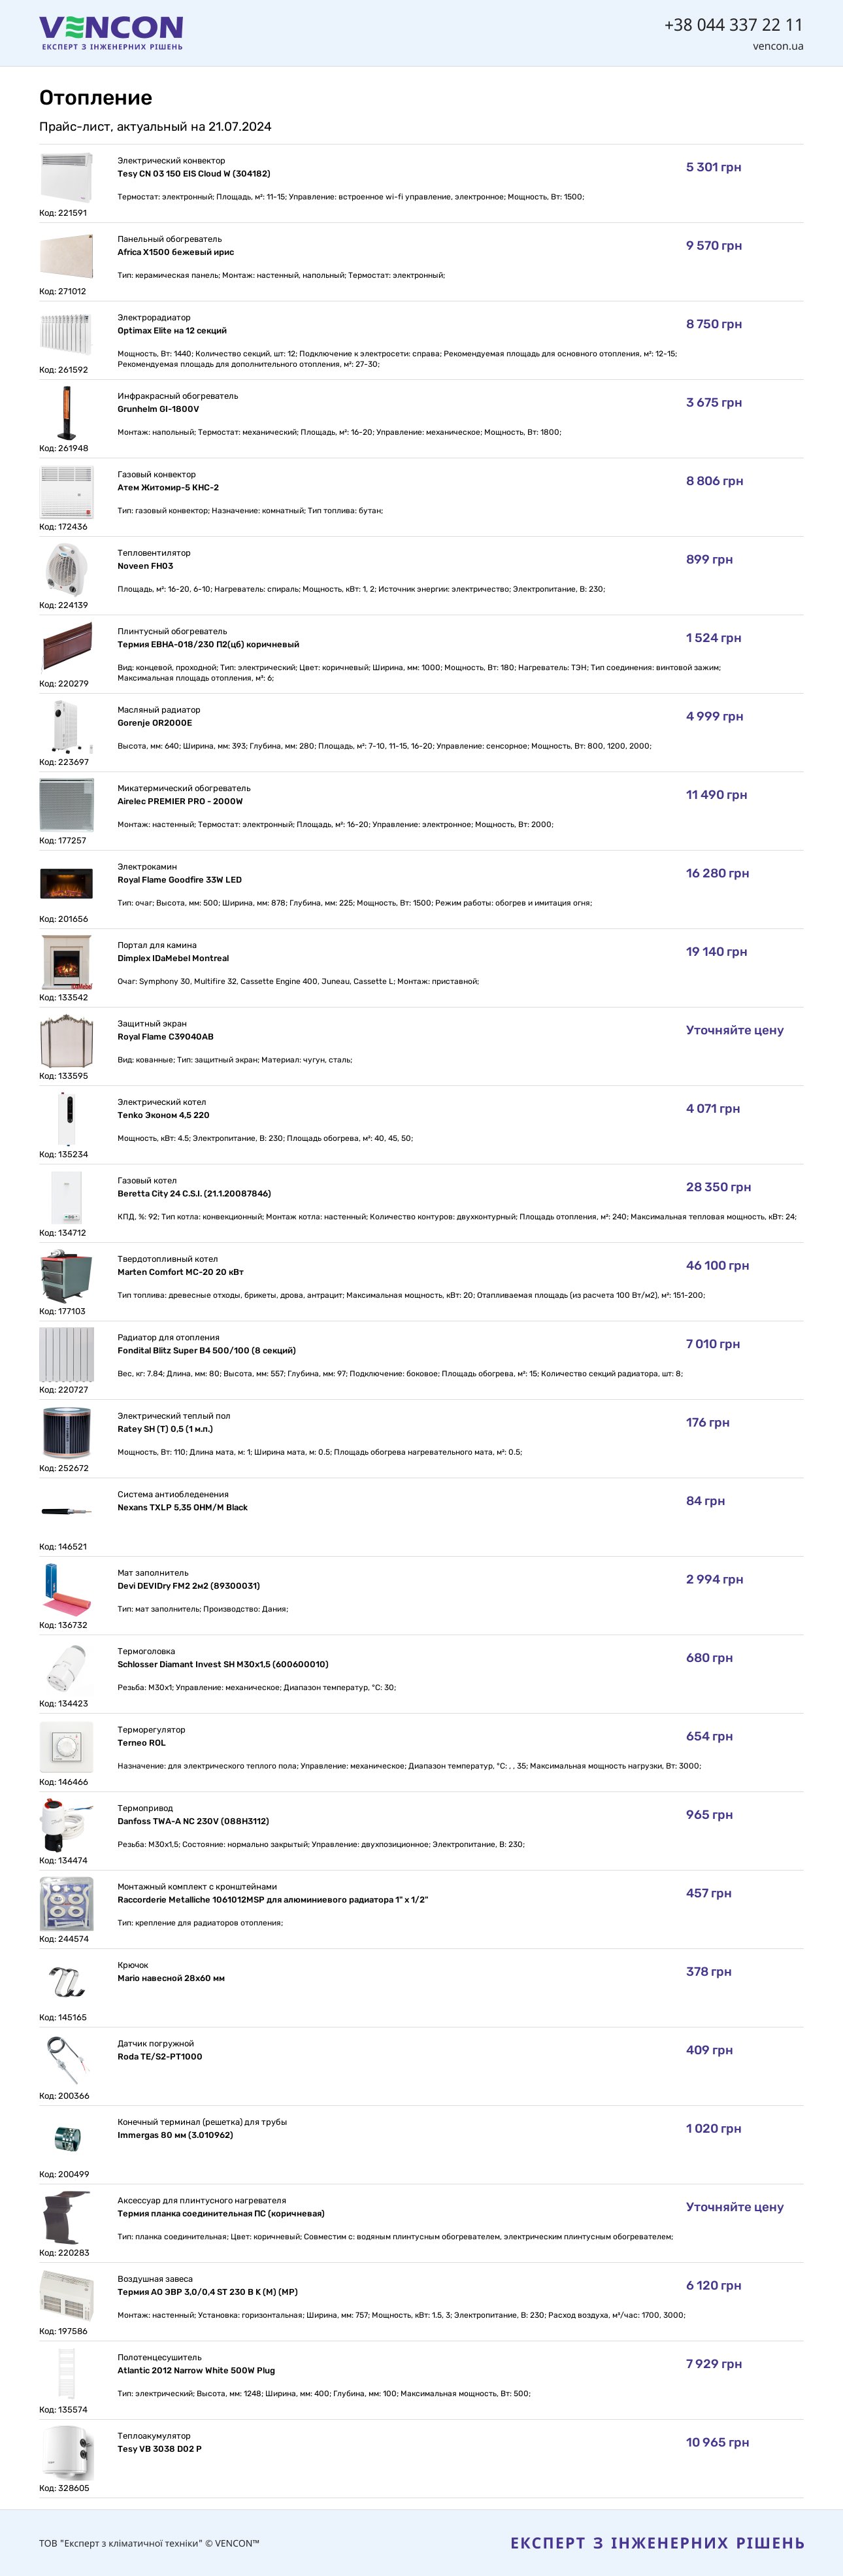The height and width of the screenshot is (2576, 843).
Task: Open the Tesy VB 3038 D02 P product title
Action: pos(160,2449)
